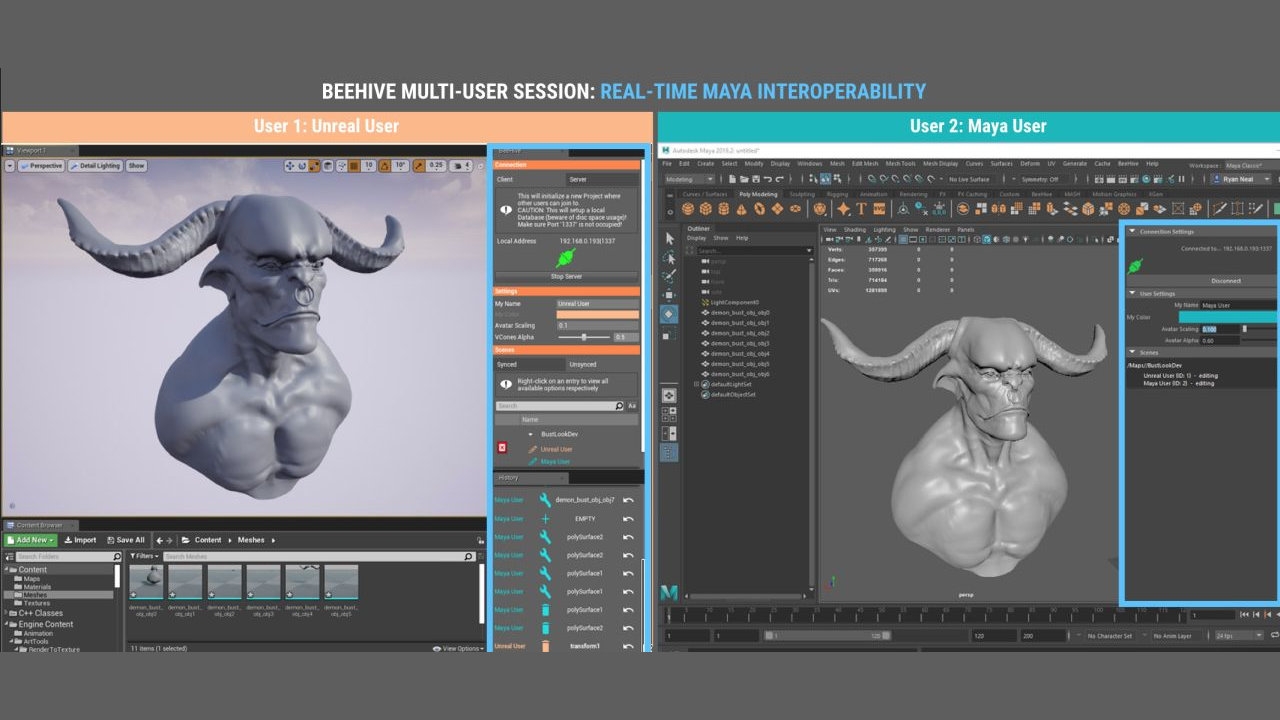Toggle rotation snapping icon in Unreal viewport
The height and width of the screenshot is (720, 1280).
click(x=385, y=166)
